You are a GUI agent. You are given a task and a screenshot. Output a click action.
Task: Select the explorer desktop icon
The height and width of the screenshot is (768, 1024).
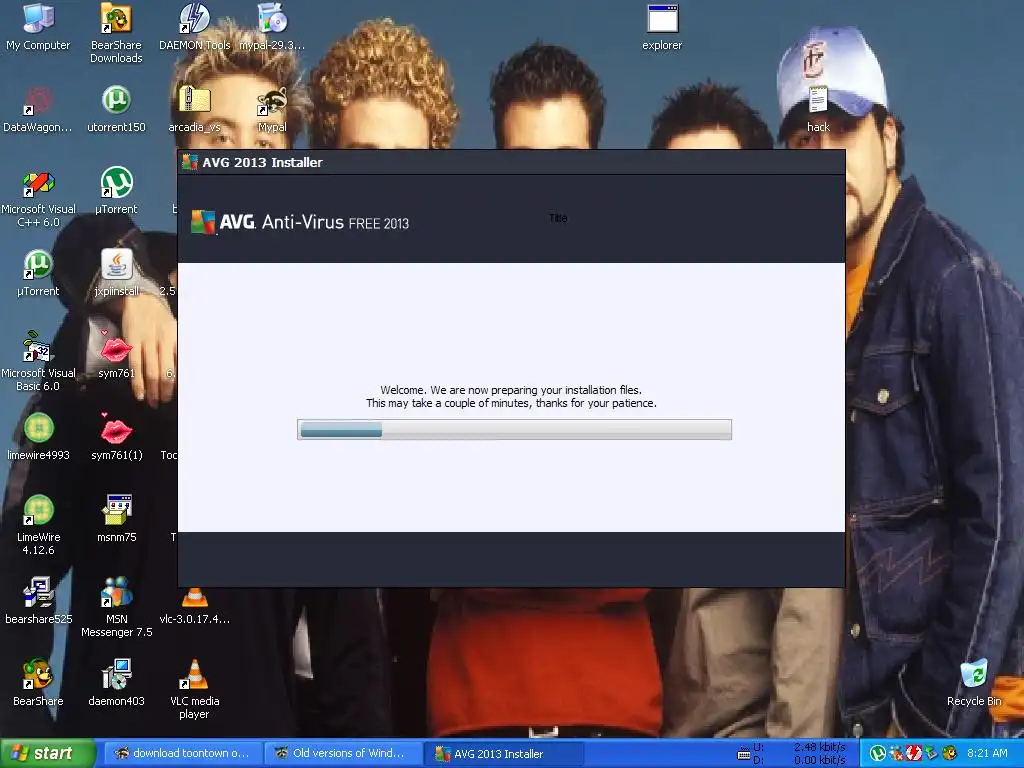pos(662,27)
